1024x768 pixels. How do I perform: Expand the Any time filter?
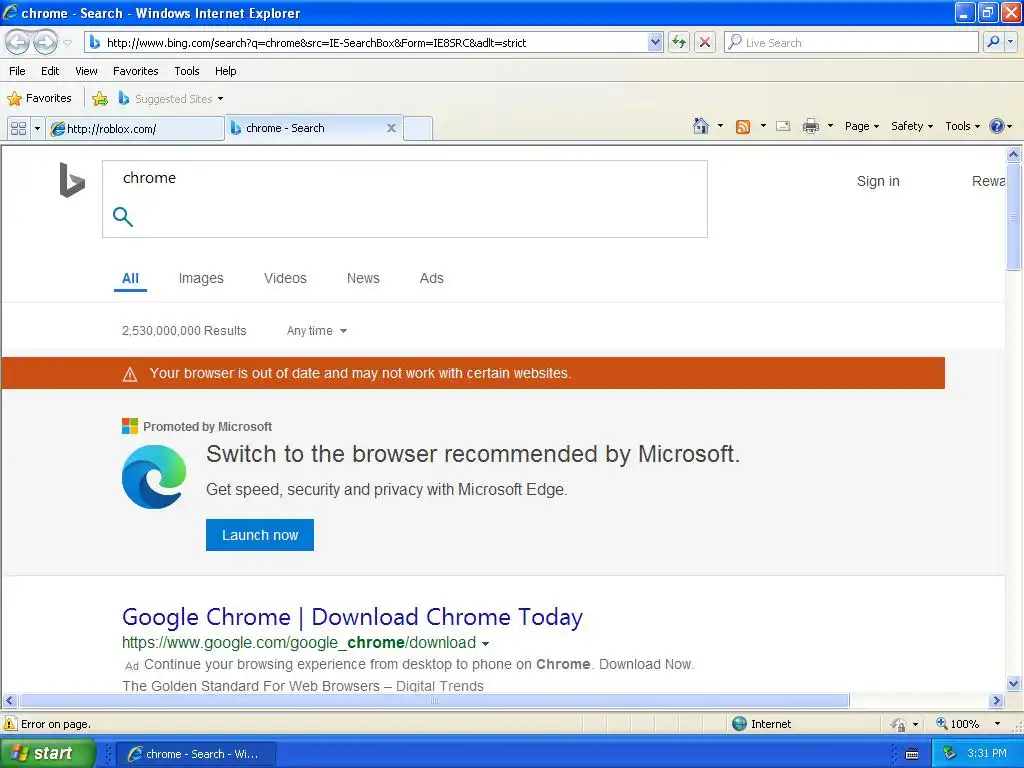pyautogui.click(x=317, y=331)
